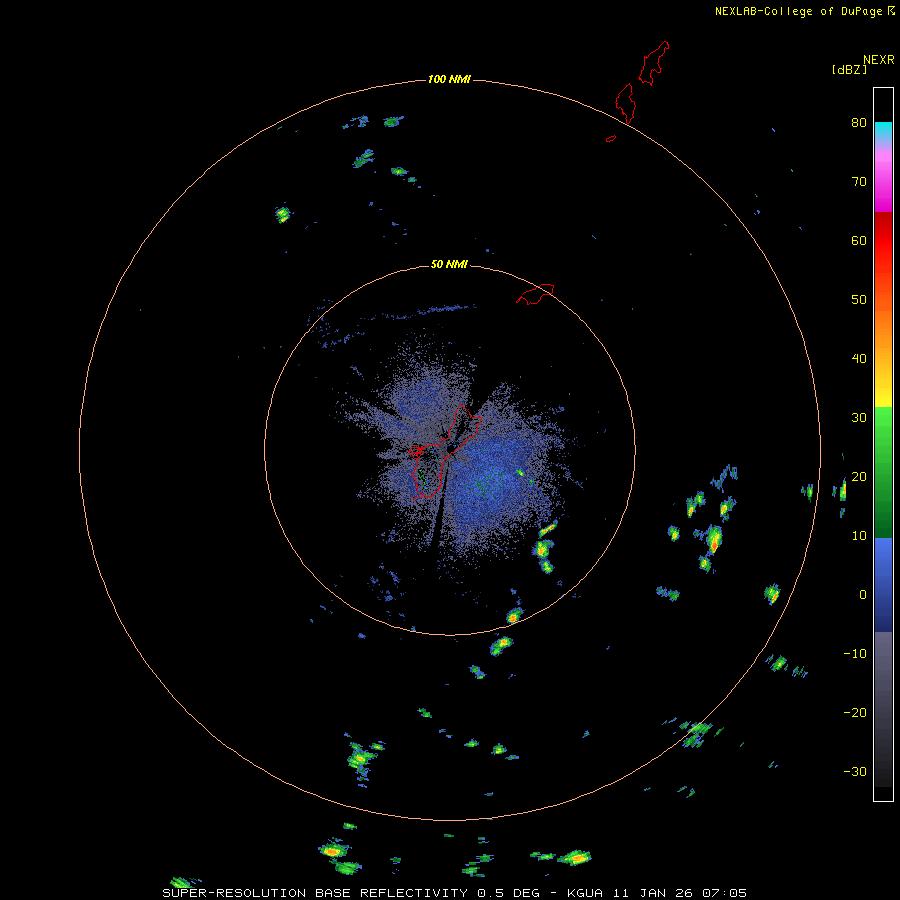Click the NEXR label above the color scale
The width and height of the screenshot is (900, 900).
coord(878,60)
